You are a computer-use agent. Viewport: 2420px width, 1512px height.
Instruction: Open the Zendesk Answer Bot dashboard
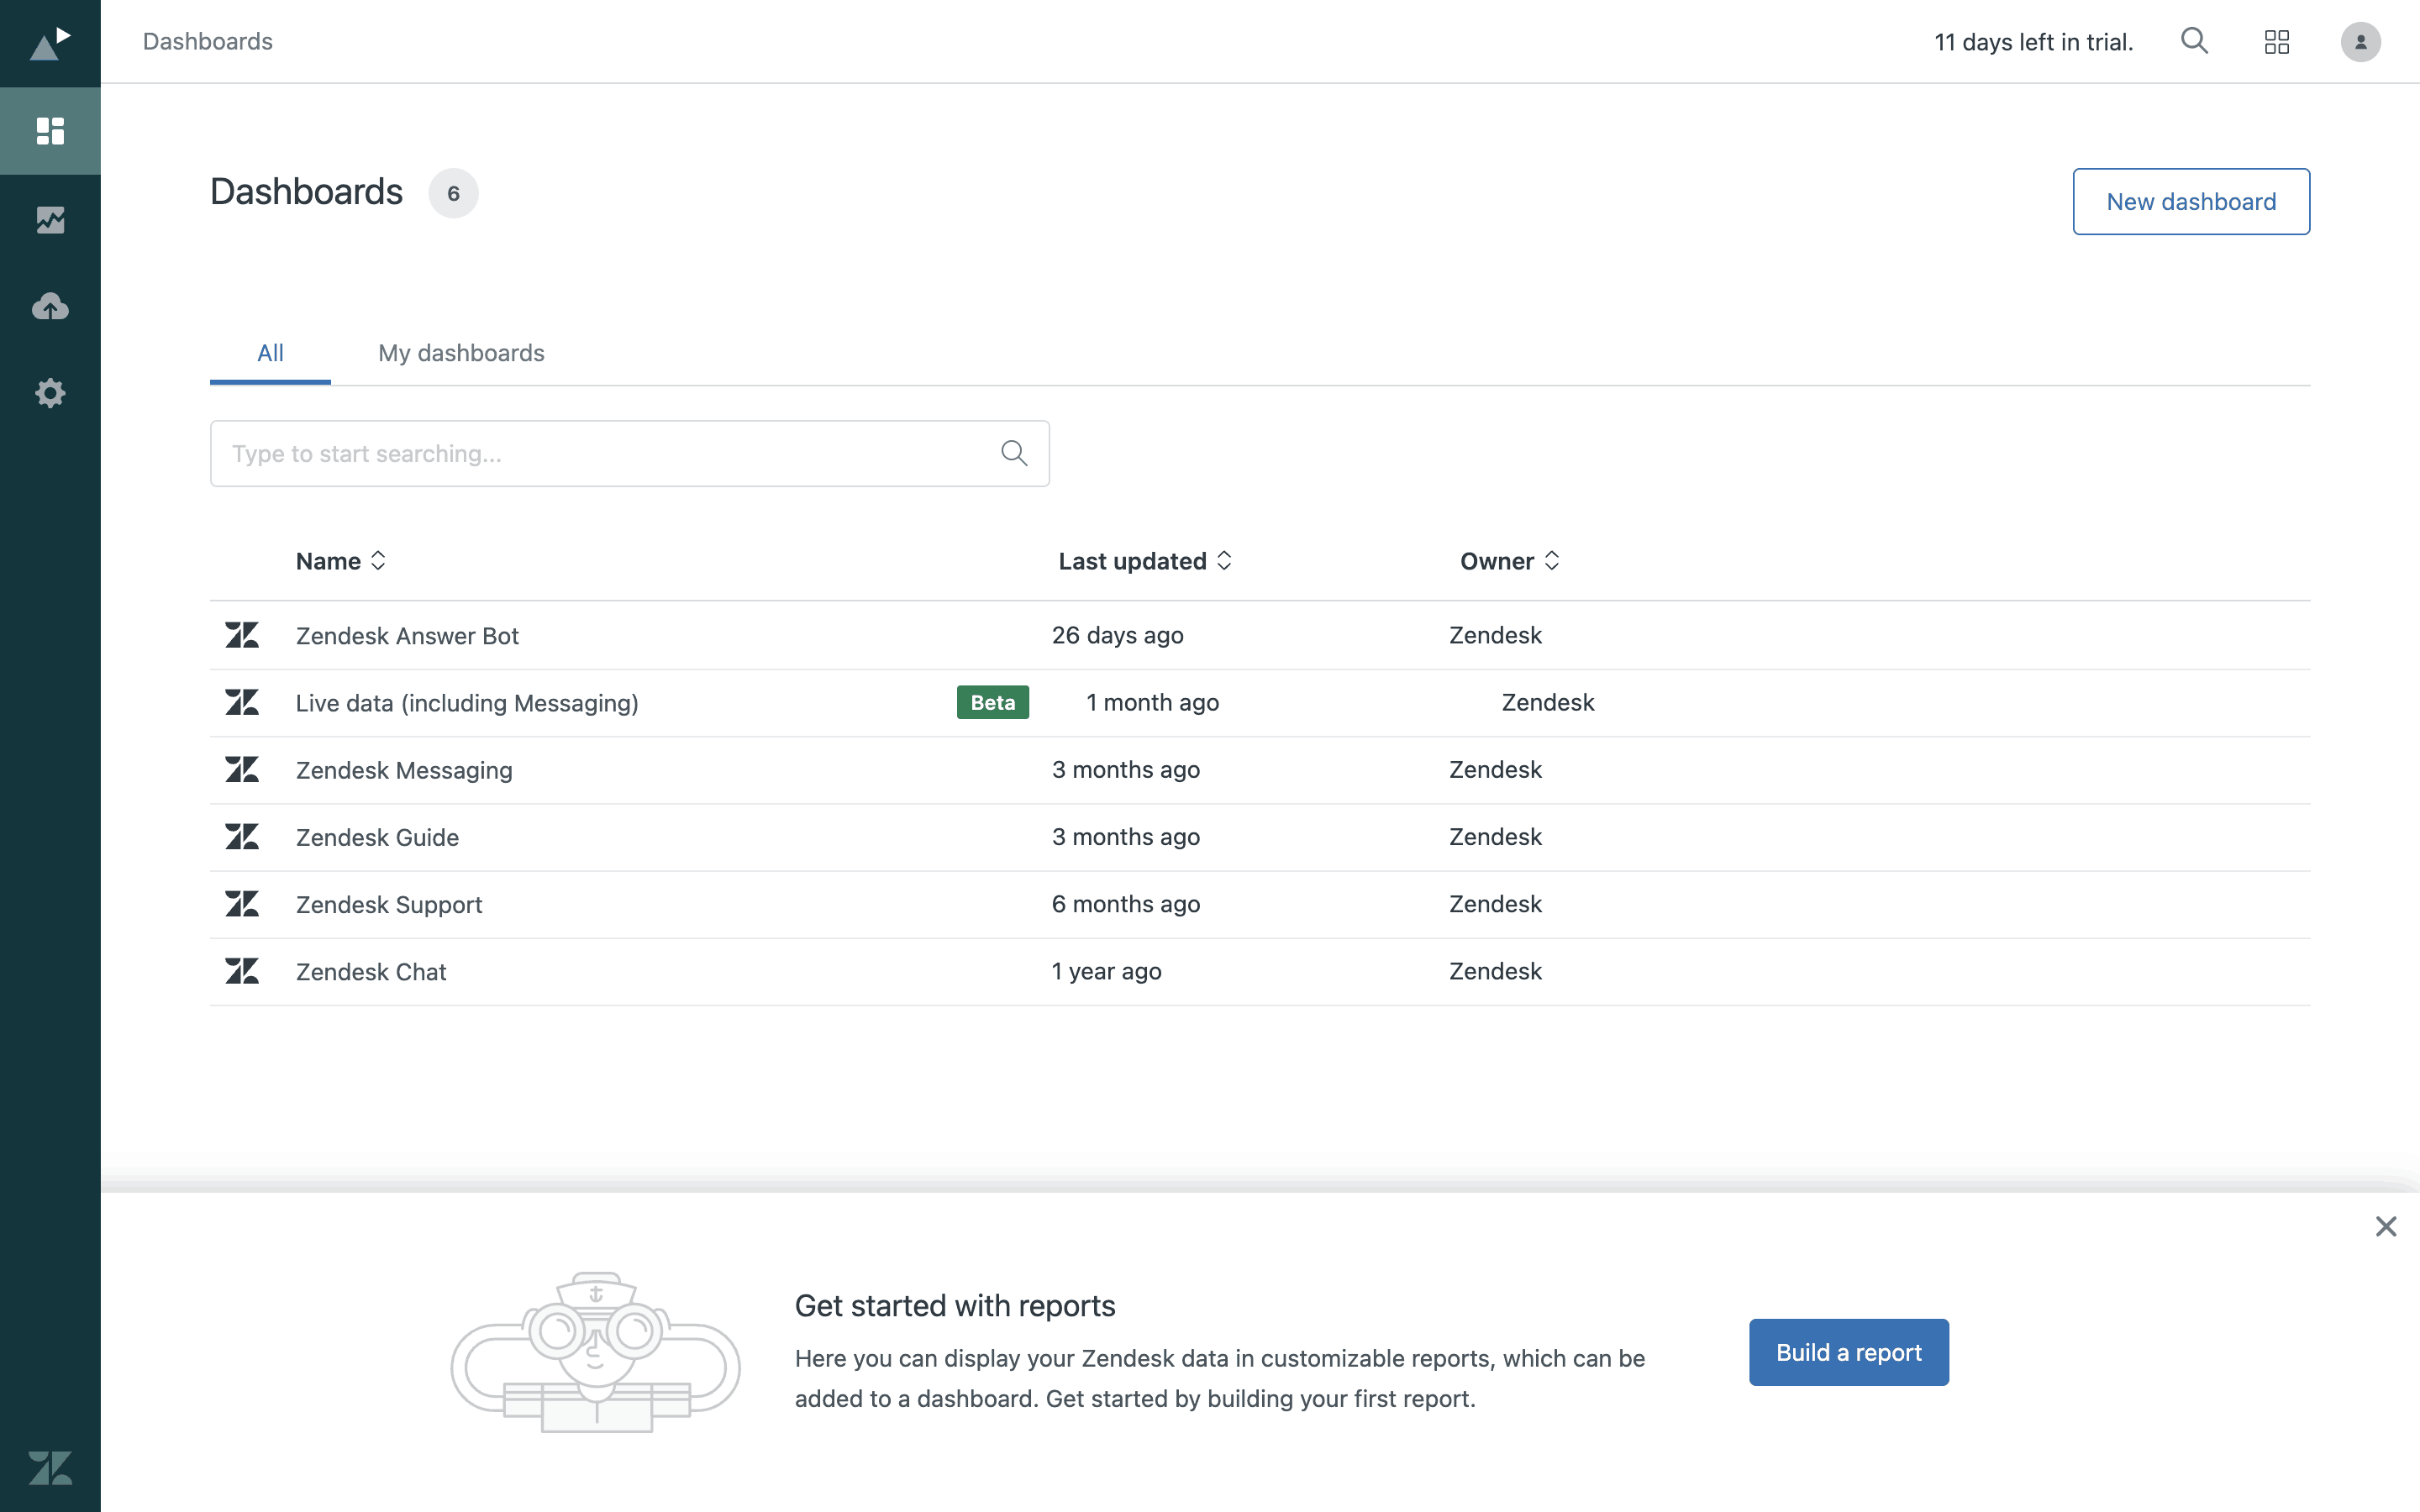pyautogui.click(x=407, y=635)
